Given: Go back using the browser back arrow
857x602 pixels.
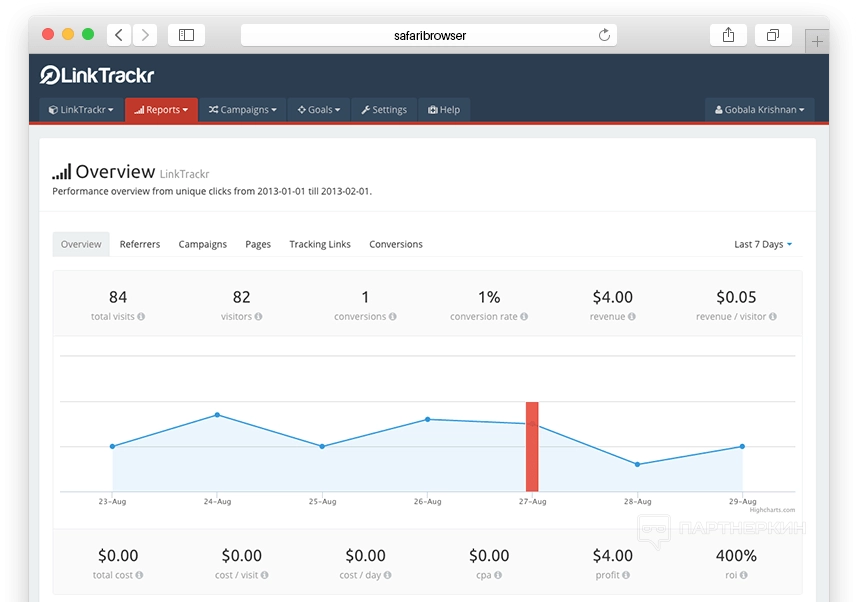Looking at the screenshot, I should 119,35.
